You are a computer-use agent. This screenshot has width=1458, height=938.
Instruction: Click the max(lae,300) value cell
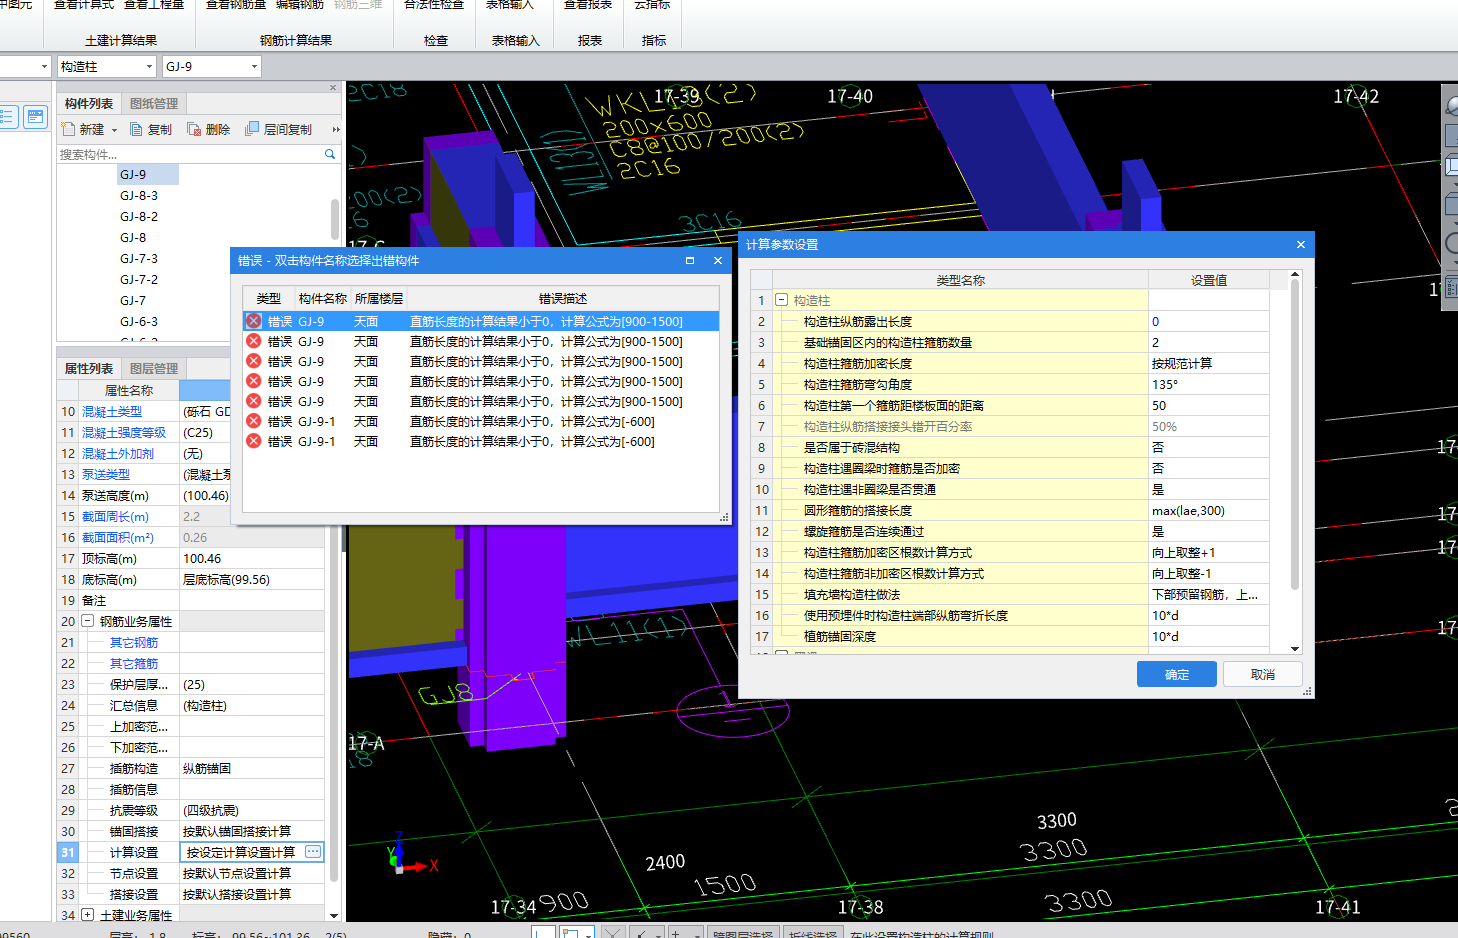click(x=1209, y=510)
